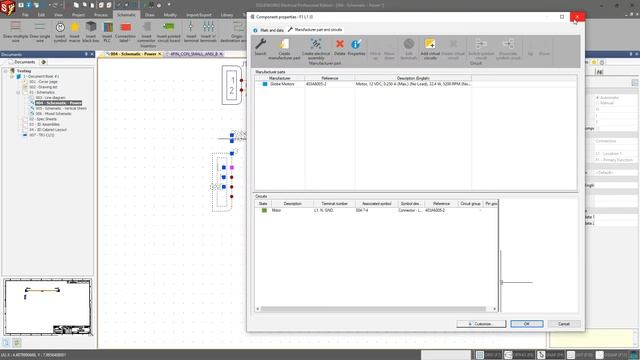Click the red Delete icon
The height and width of the screenshot is (360, 640).
coord(340,44)
